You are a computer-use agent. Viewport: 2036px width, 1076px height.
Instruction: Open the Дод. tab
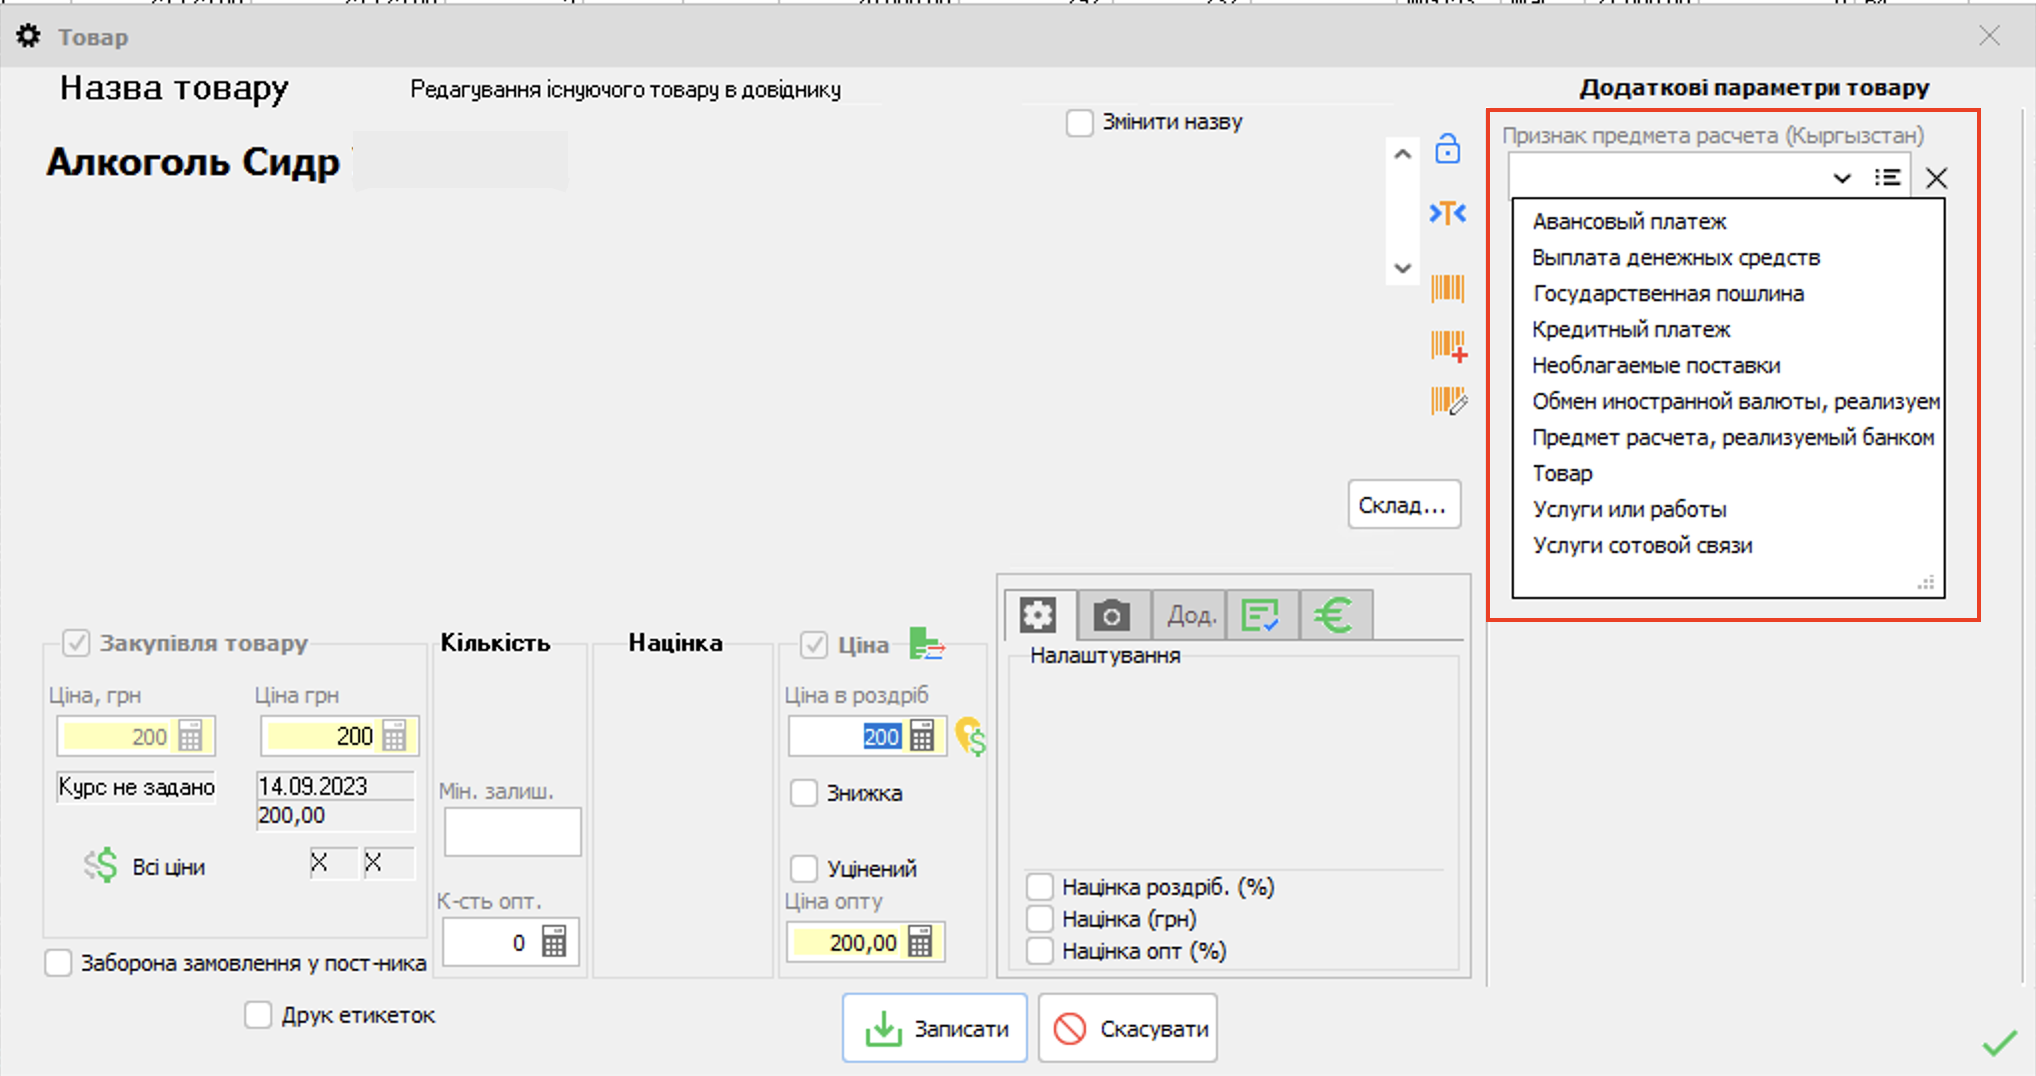pos(1190,615)
